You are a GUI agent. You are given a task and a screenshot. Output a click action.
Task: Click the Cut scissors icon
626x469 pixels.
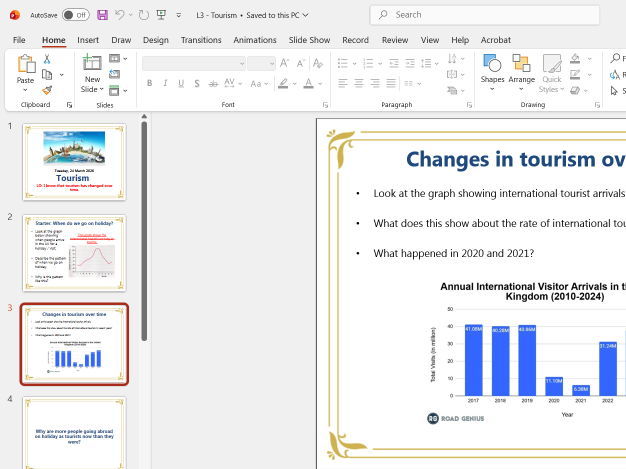46,60
